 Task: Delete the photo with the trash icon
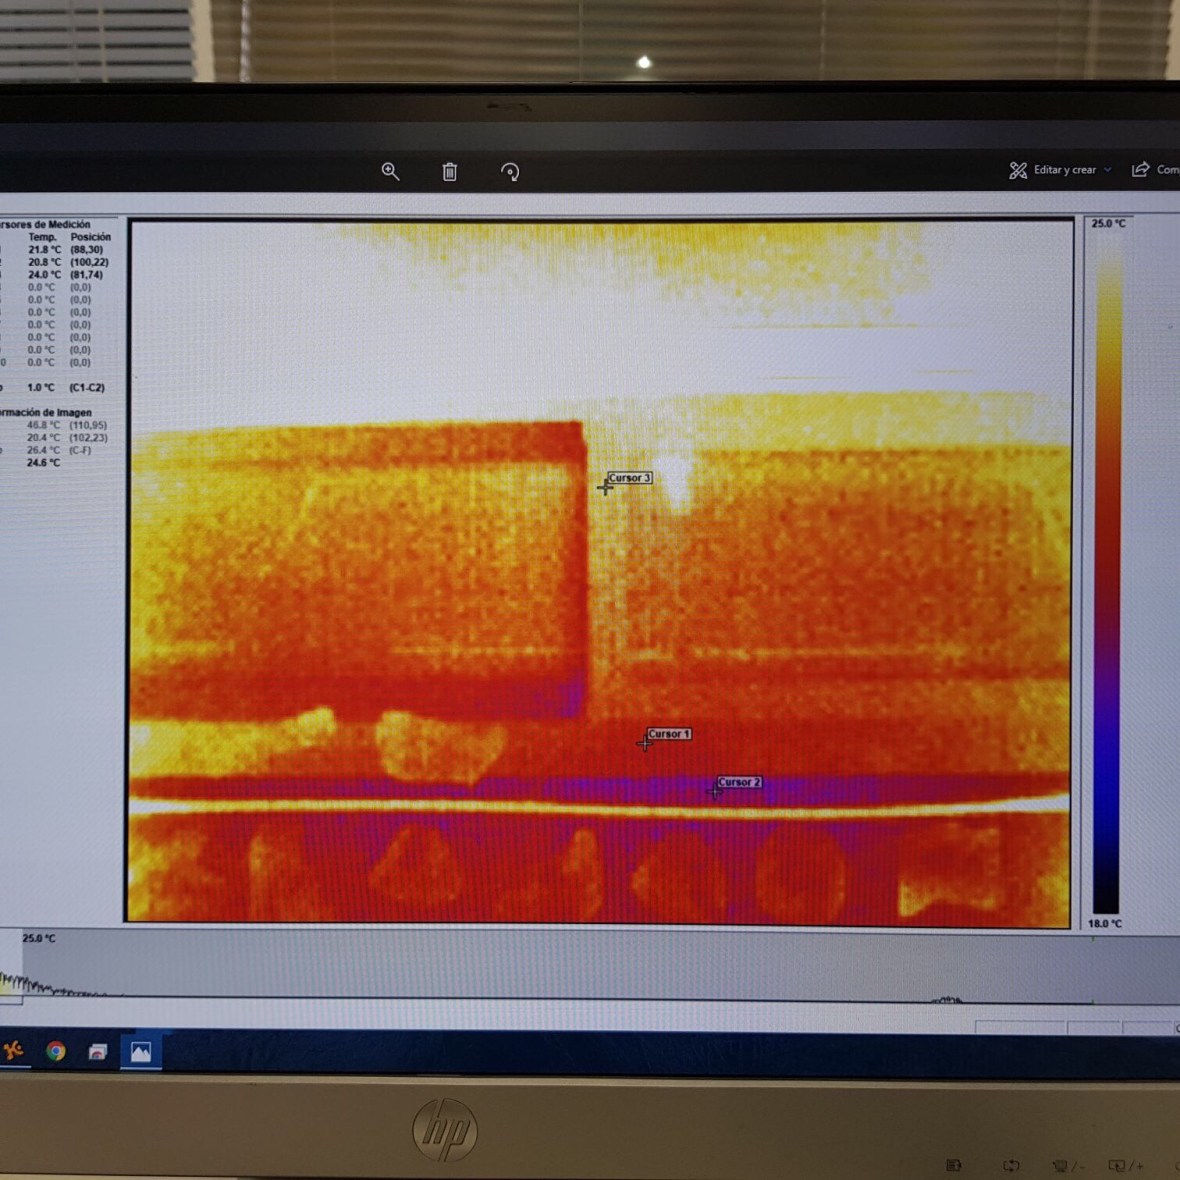450,172
